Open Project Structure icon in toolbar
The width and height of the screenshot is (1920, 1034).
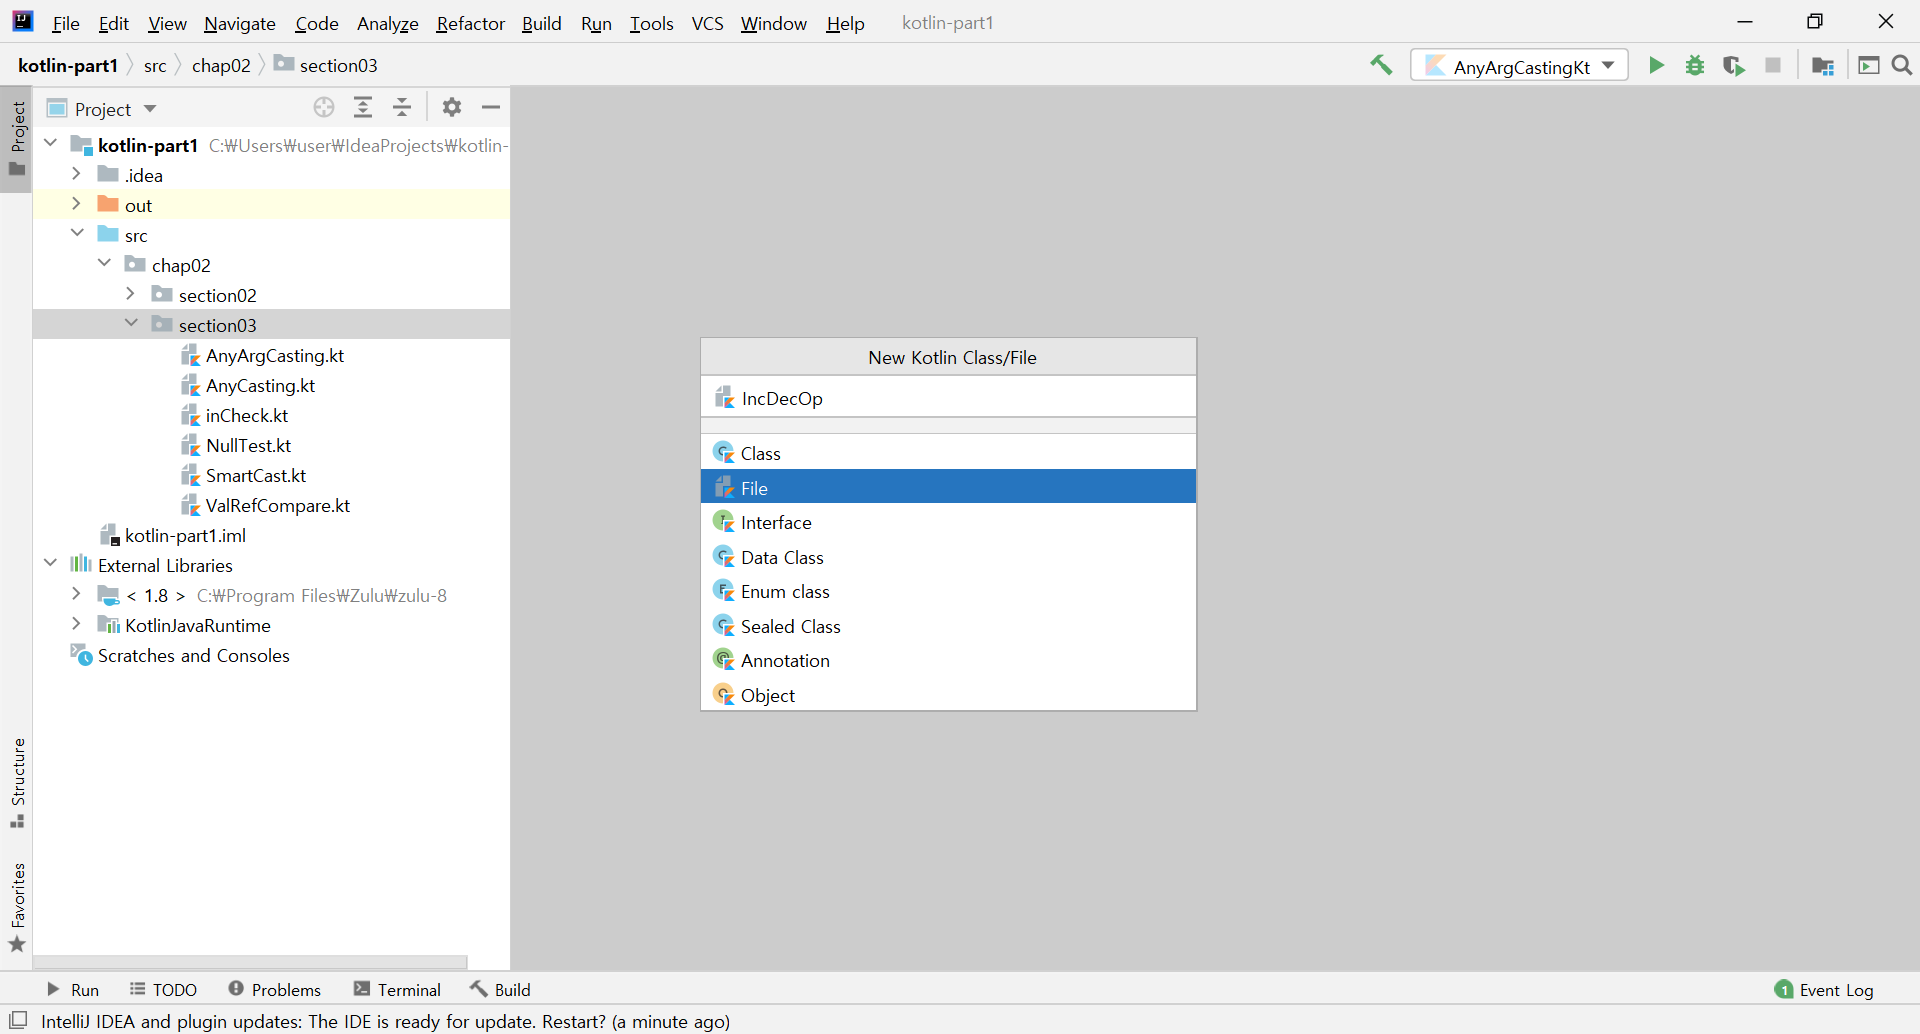point(1823,65)
